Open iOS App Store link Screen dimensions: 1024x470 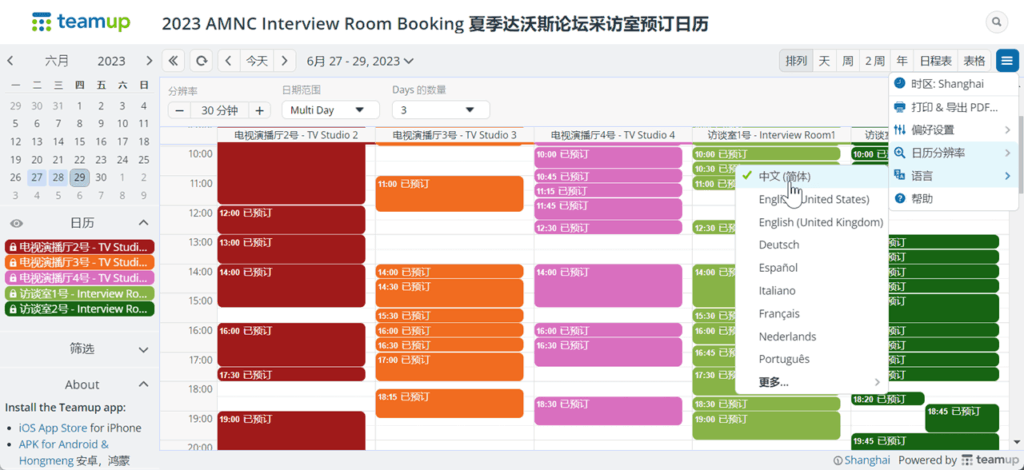click(53, 428)
